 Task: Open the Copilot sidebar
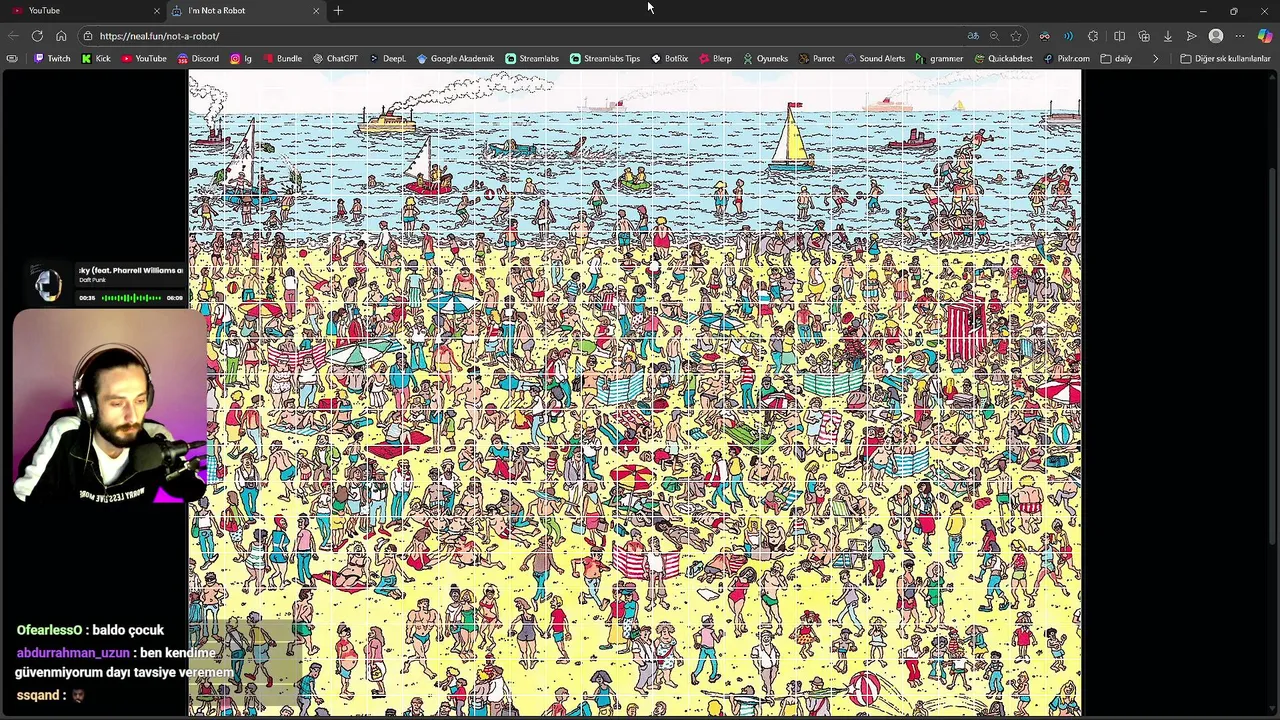tap(1265, 36)
